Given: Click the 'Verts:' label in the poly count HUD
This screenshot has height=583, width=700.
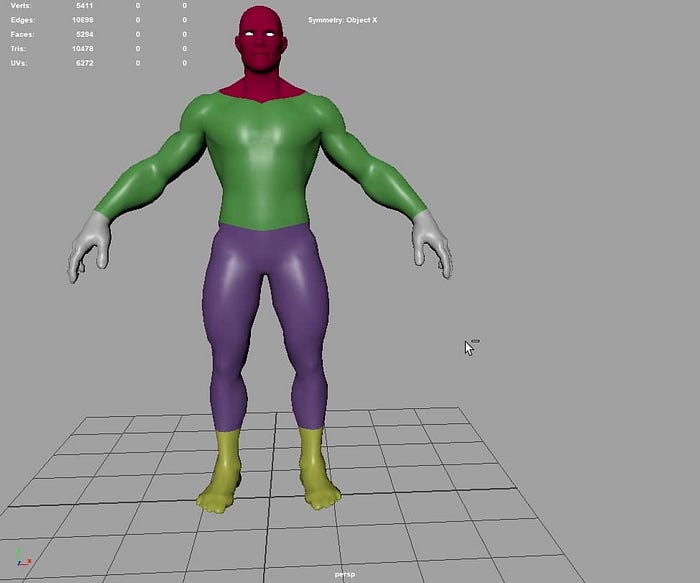Looking at the screenshot, I should (x=21, y=6).
